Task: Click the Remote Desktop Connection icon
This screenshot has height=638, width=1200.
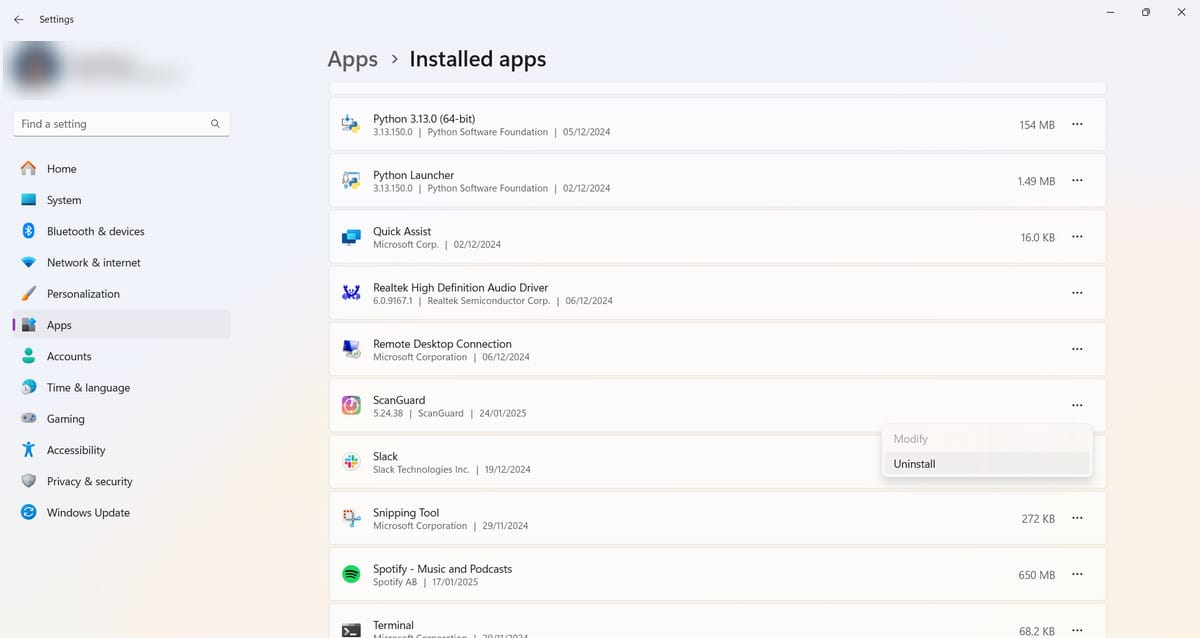Action: tap(351, 349)
